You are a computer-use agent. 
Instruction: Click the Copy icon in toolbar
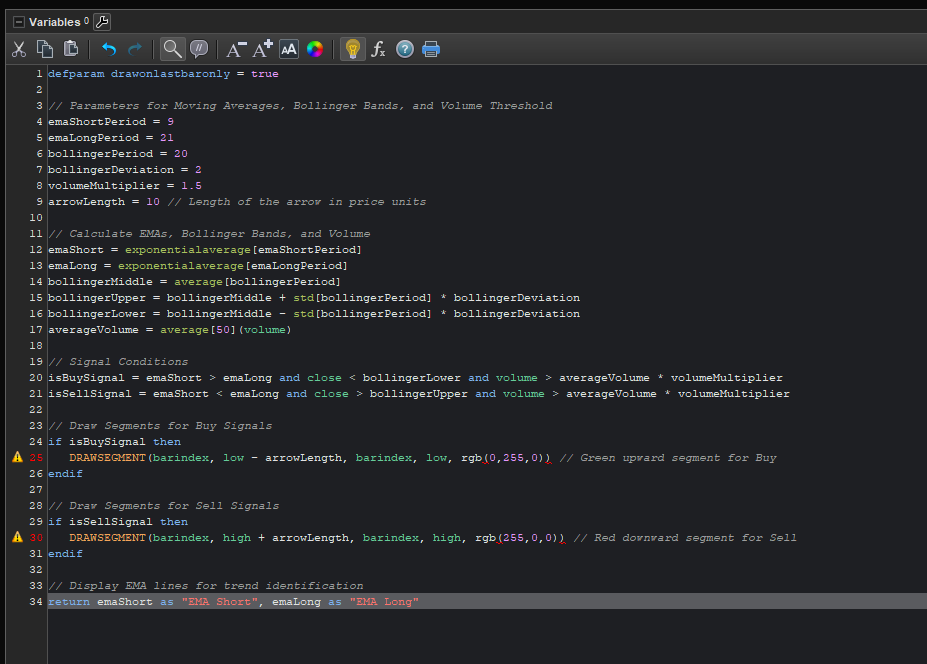pyautogui.click(x=45, y=49)
